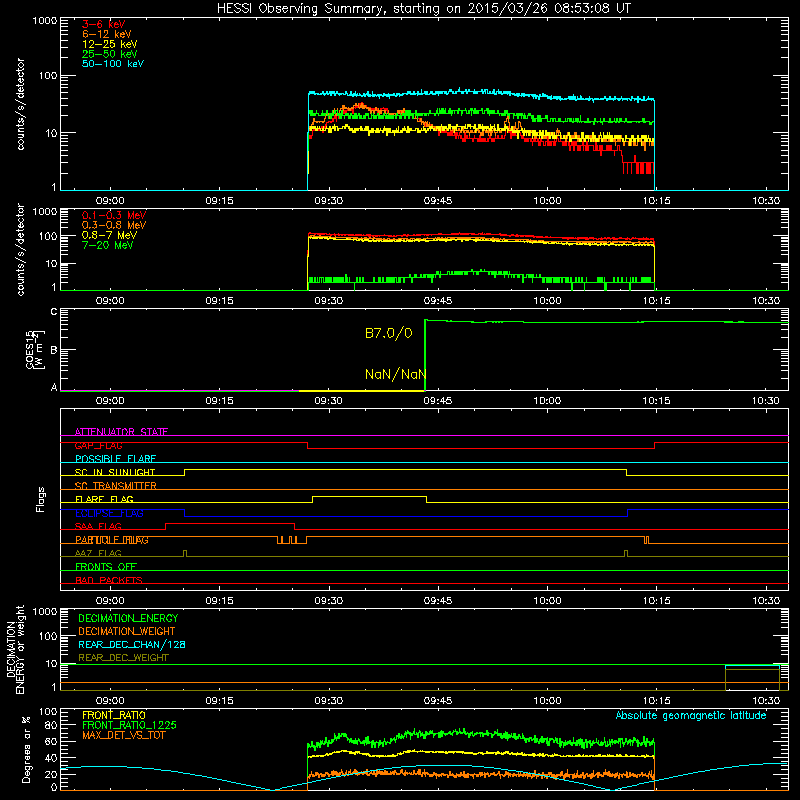Click the "09:30" time label under Flags panel
The image size is (800, 800).
[329, 601]
